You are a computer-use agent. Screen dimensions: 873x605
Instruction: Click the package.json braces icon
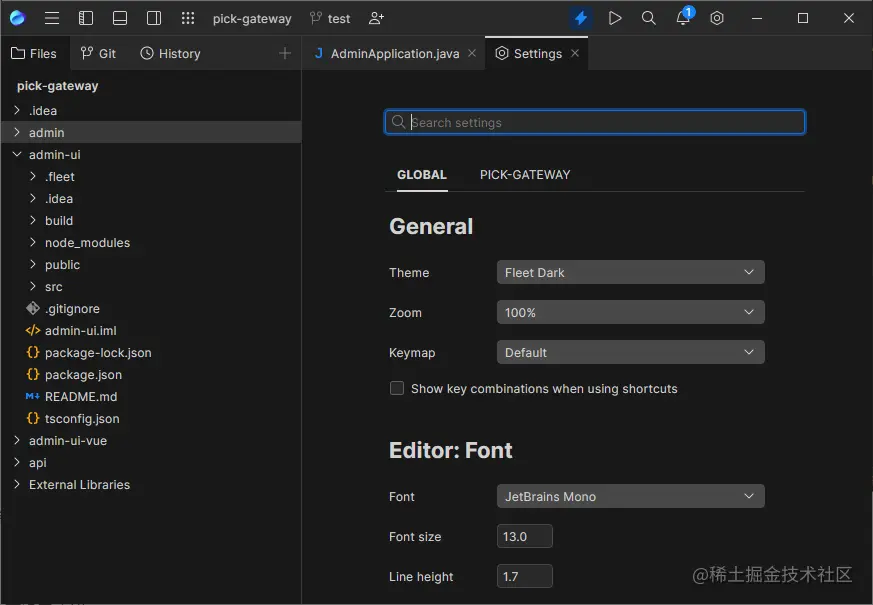tap(33, 375)
